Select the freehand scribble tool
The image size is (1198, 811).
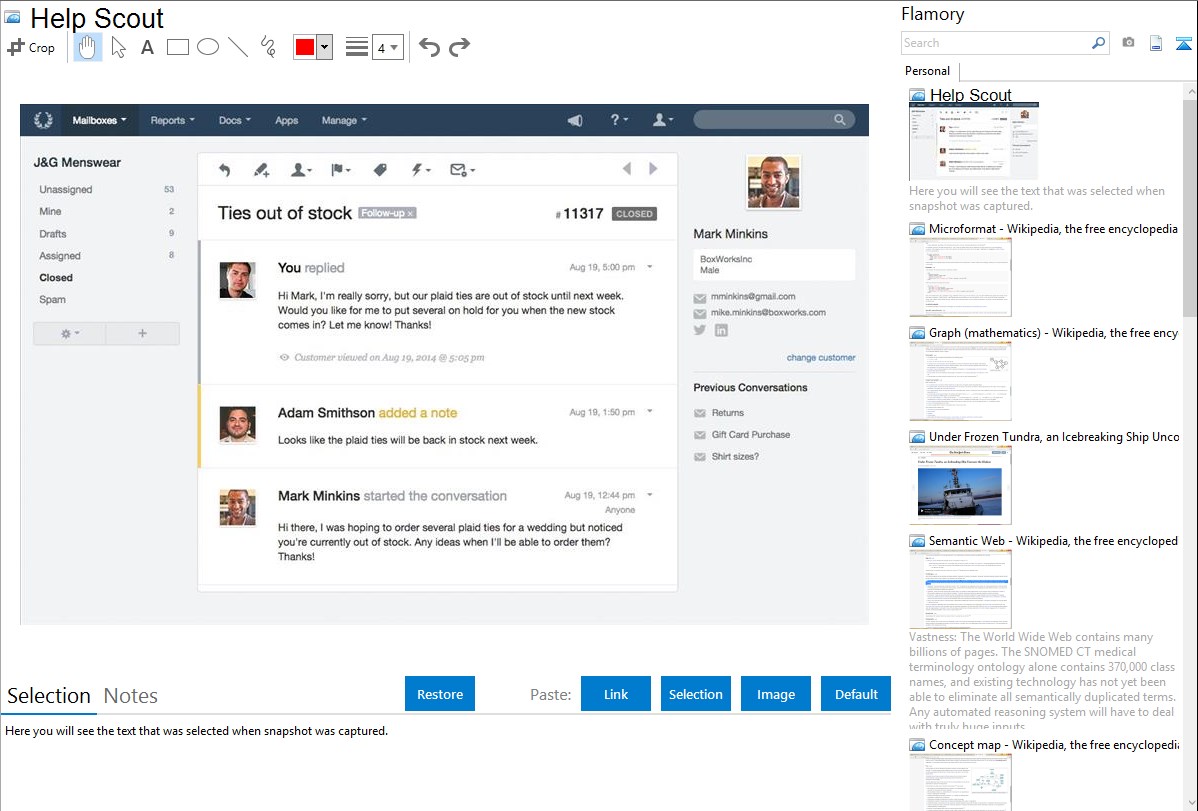pyautogui.click(x=268, y=47)
